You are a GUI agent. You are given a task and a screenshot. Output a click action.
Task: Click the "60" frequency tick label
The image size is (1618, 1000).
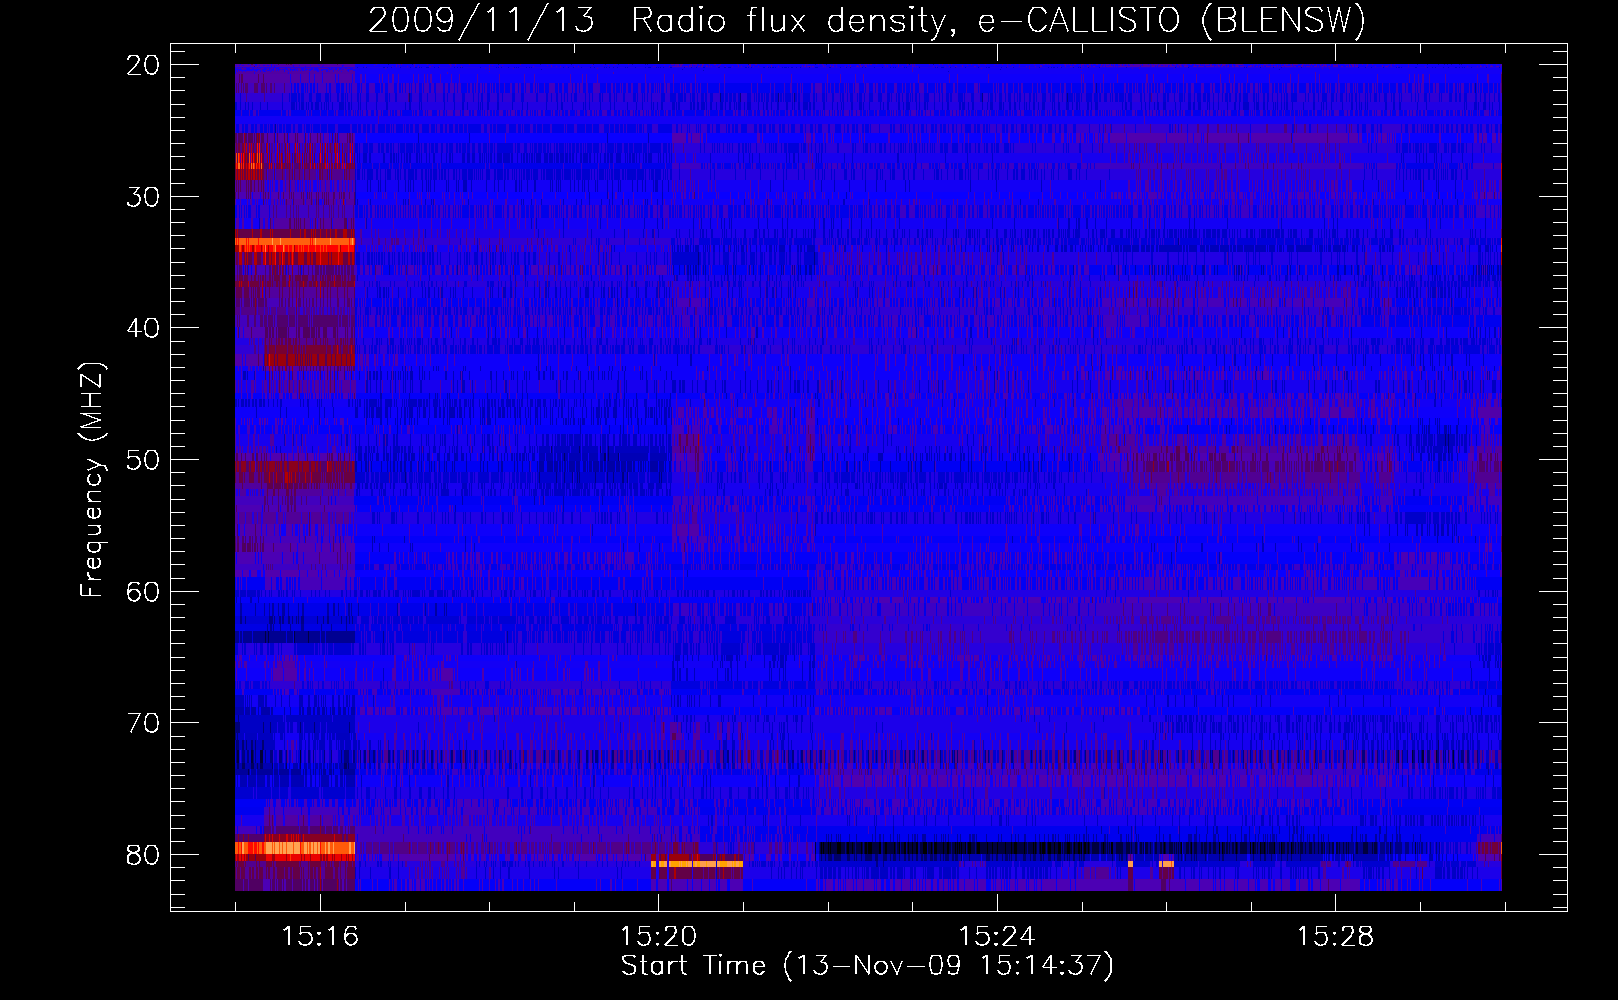tap(144, 592)
